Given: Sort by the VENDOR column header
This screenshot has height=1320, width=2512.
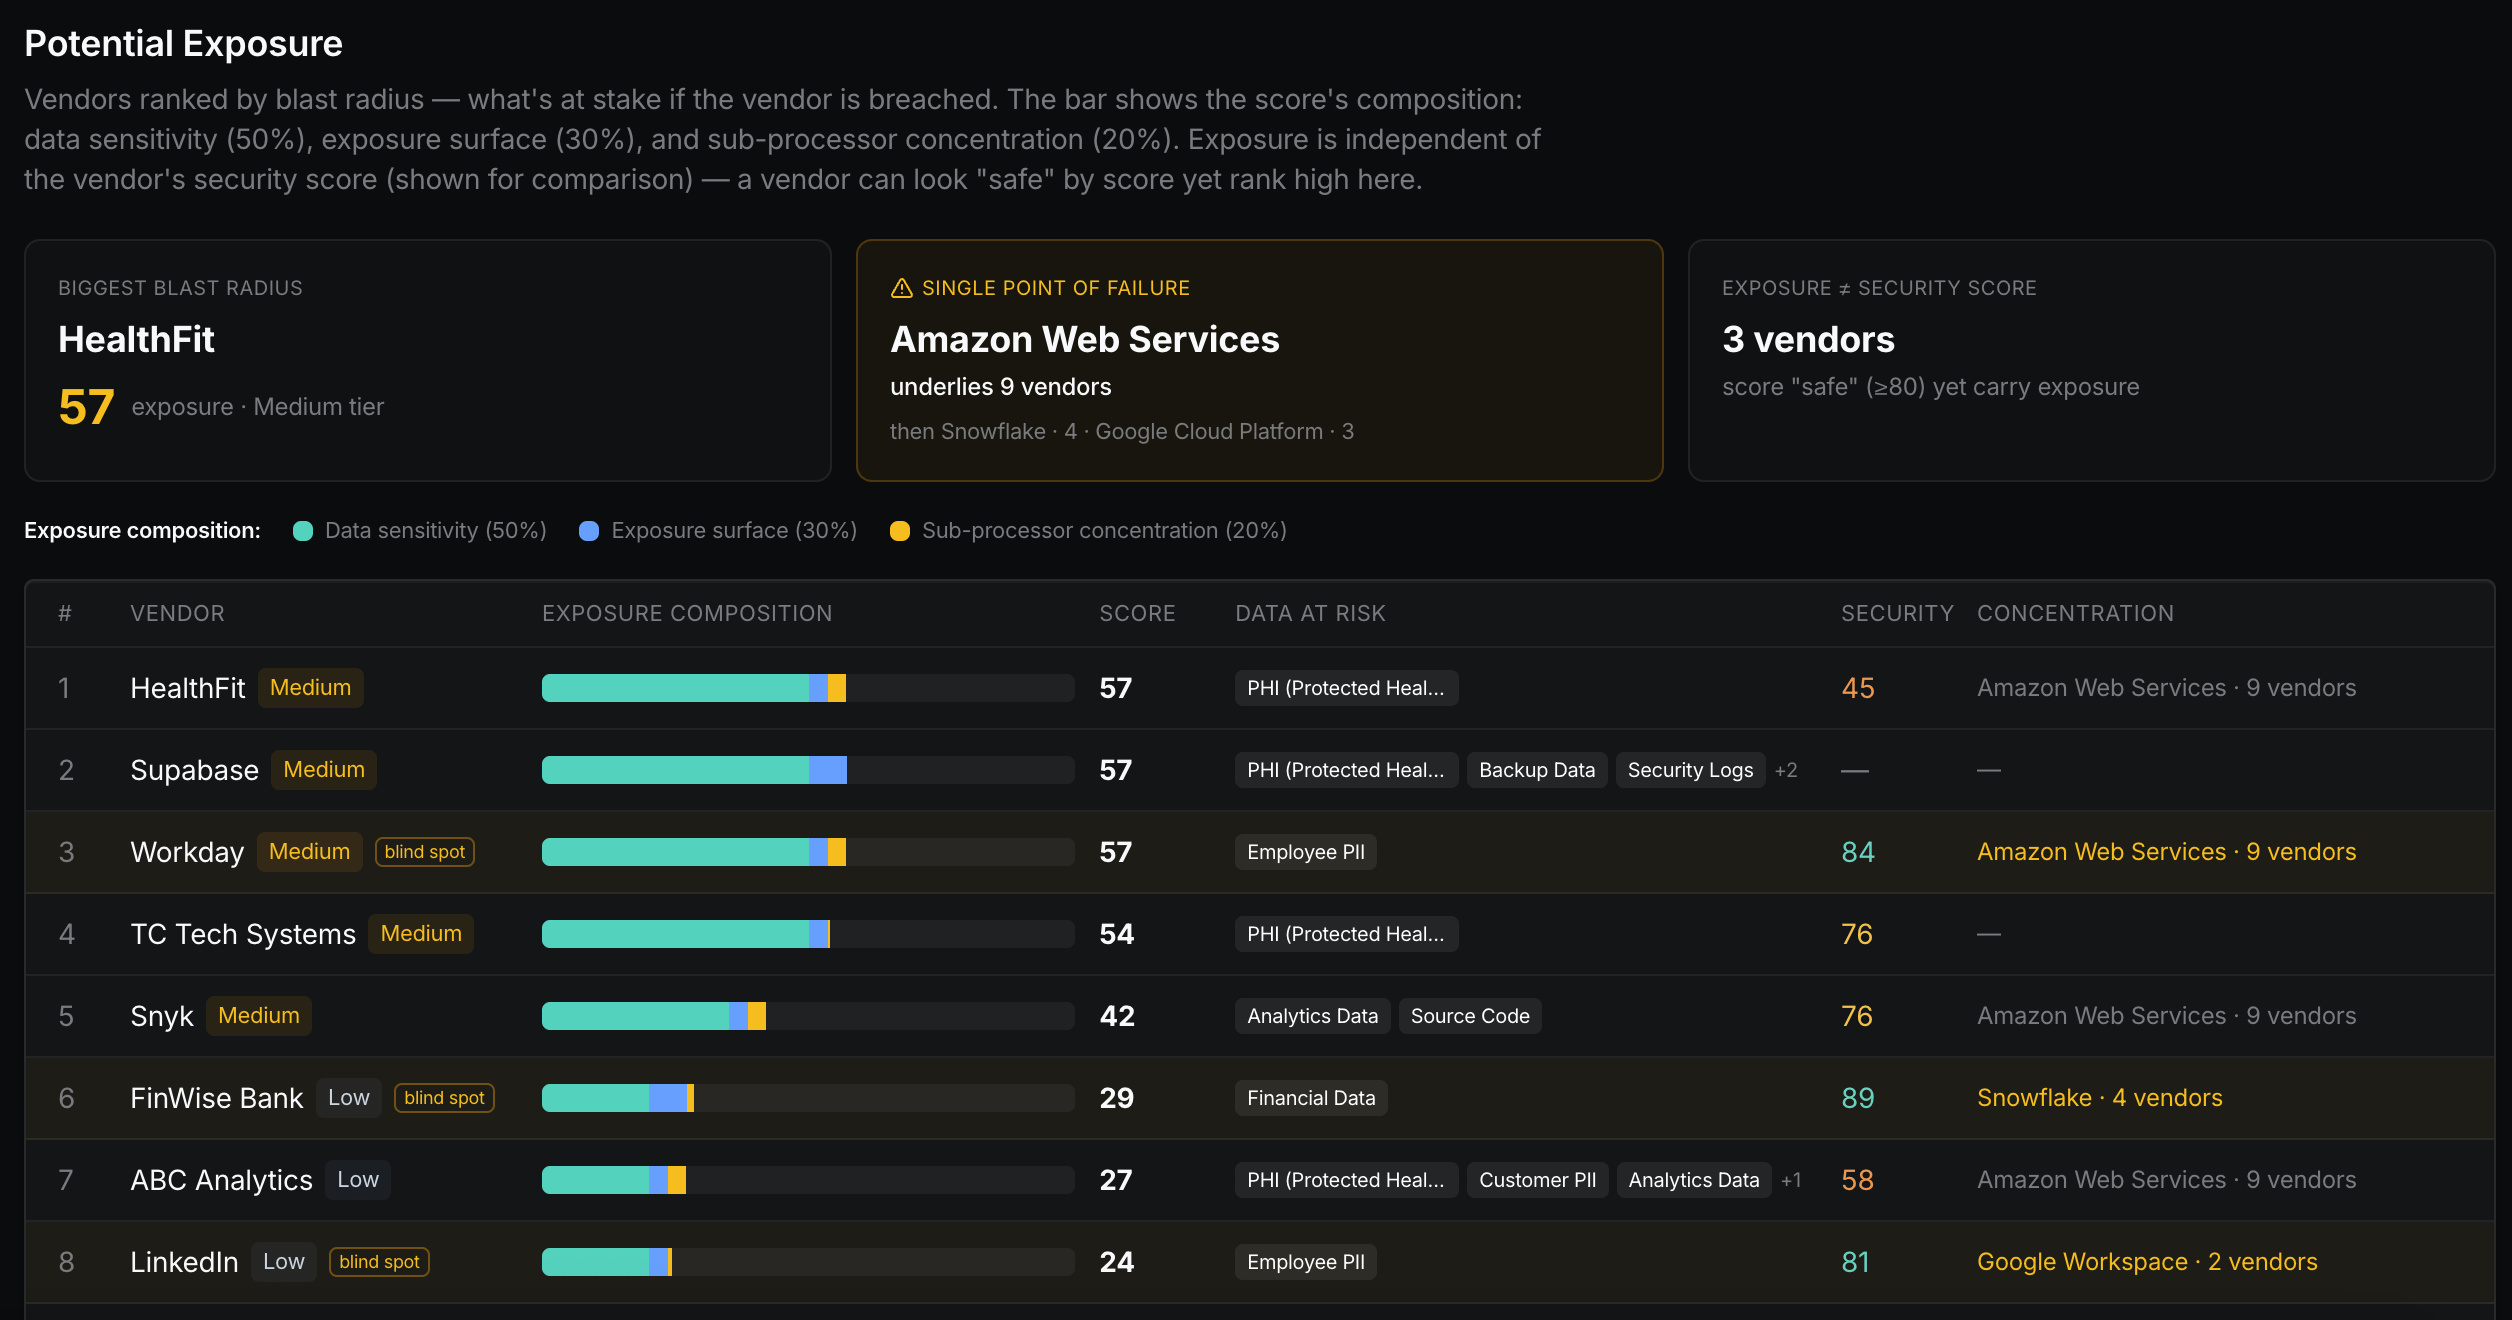Looking at the screenshot, I should click(177, 613).
